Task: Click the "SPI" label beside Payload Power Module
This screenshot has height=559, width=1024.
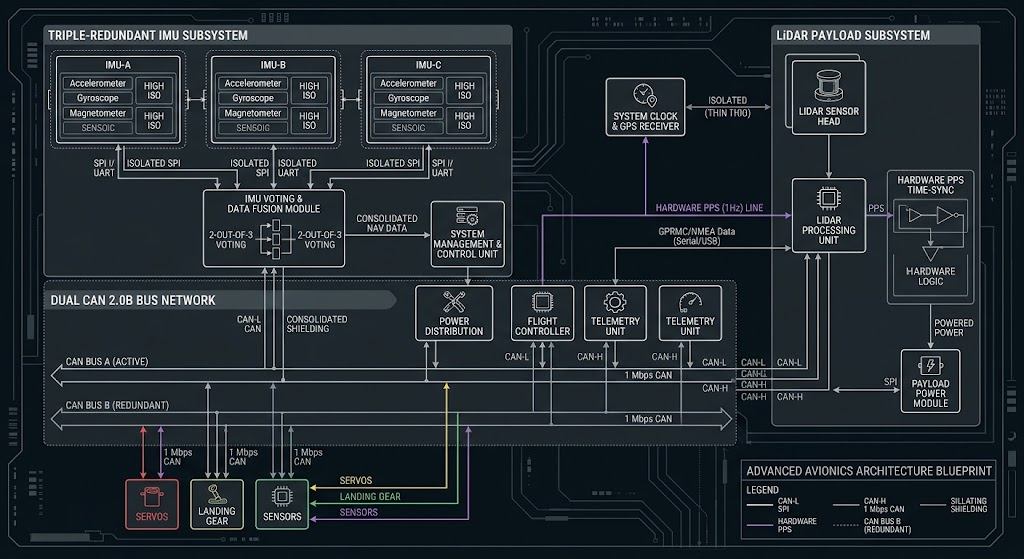Action: [890, 381]
